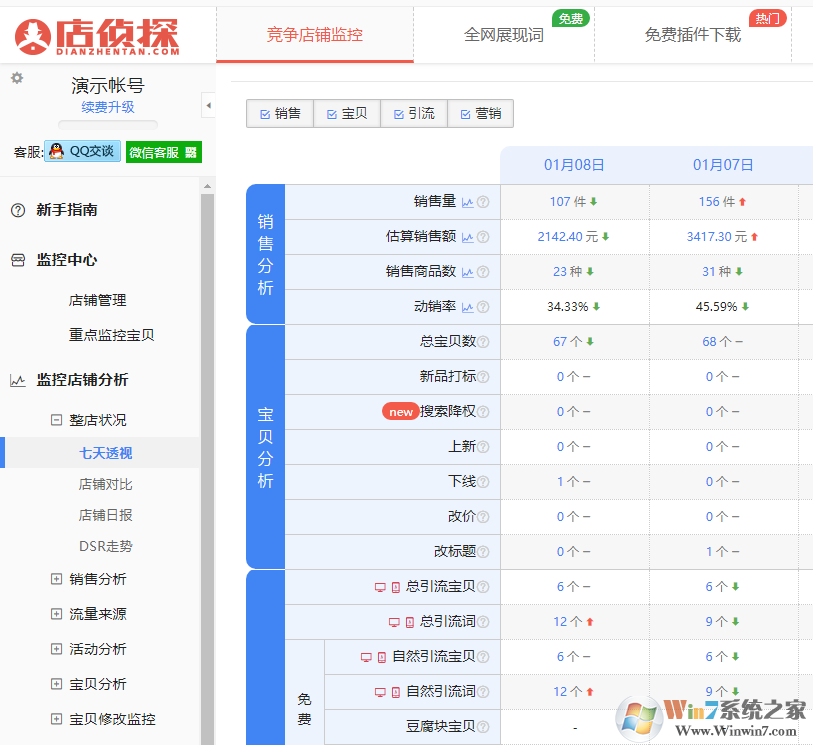Switch to the 全网展现词 tab
Image resolution: width=813 pixels, height=745 pixels.
(x=505, y=34)
